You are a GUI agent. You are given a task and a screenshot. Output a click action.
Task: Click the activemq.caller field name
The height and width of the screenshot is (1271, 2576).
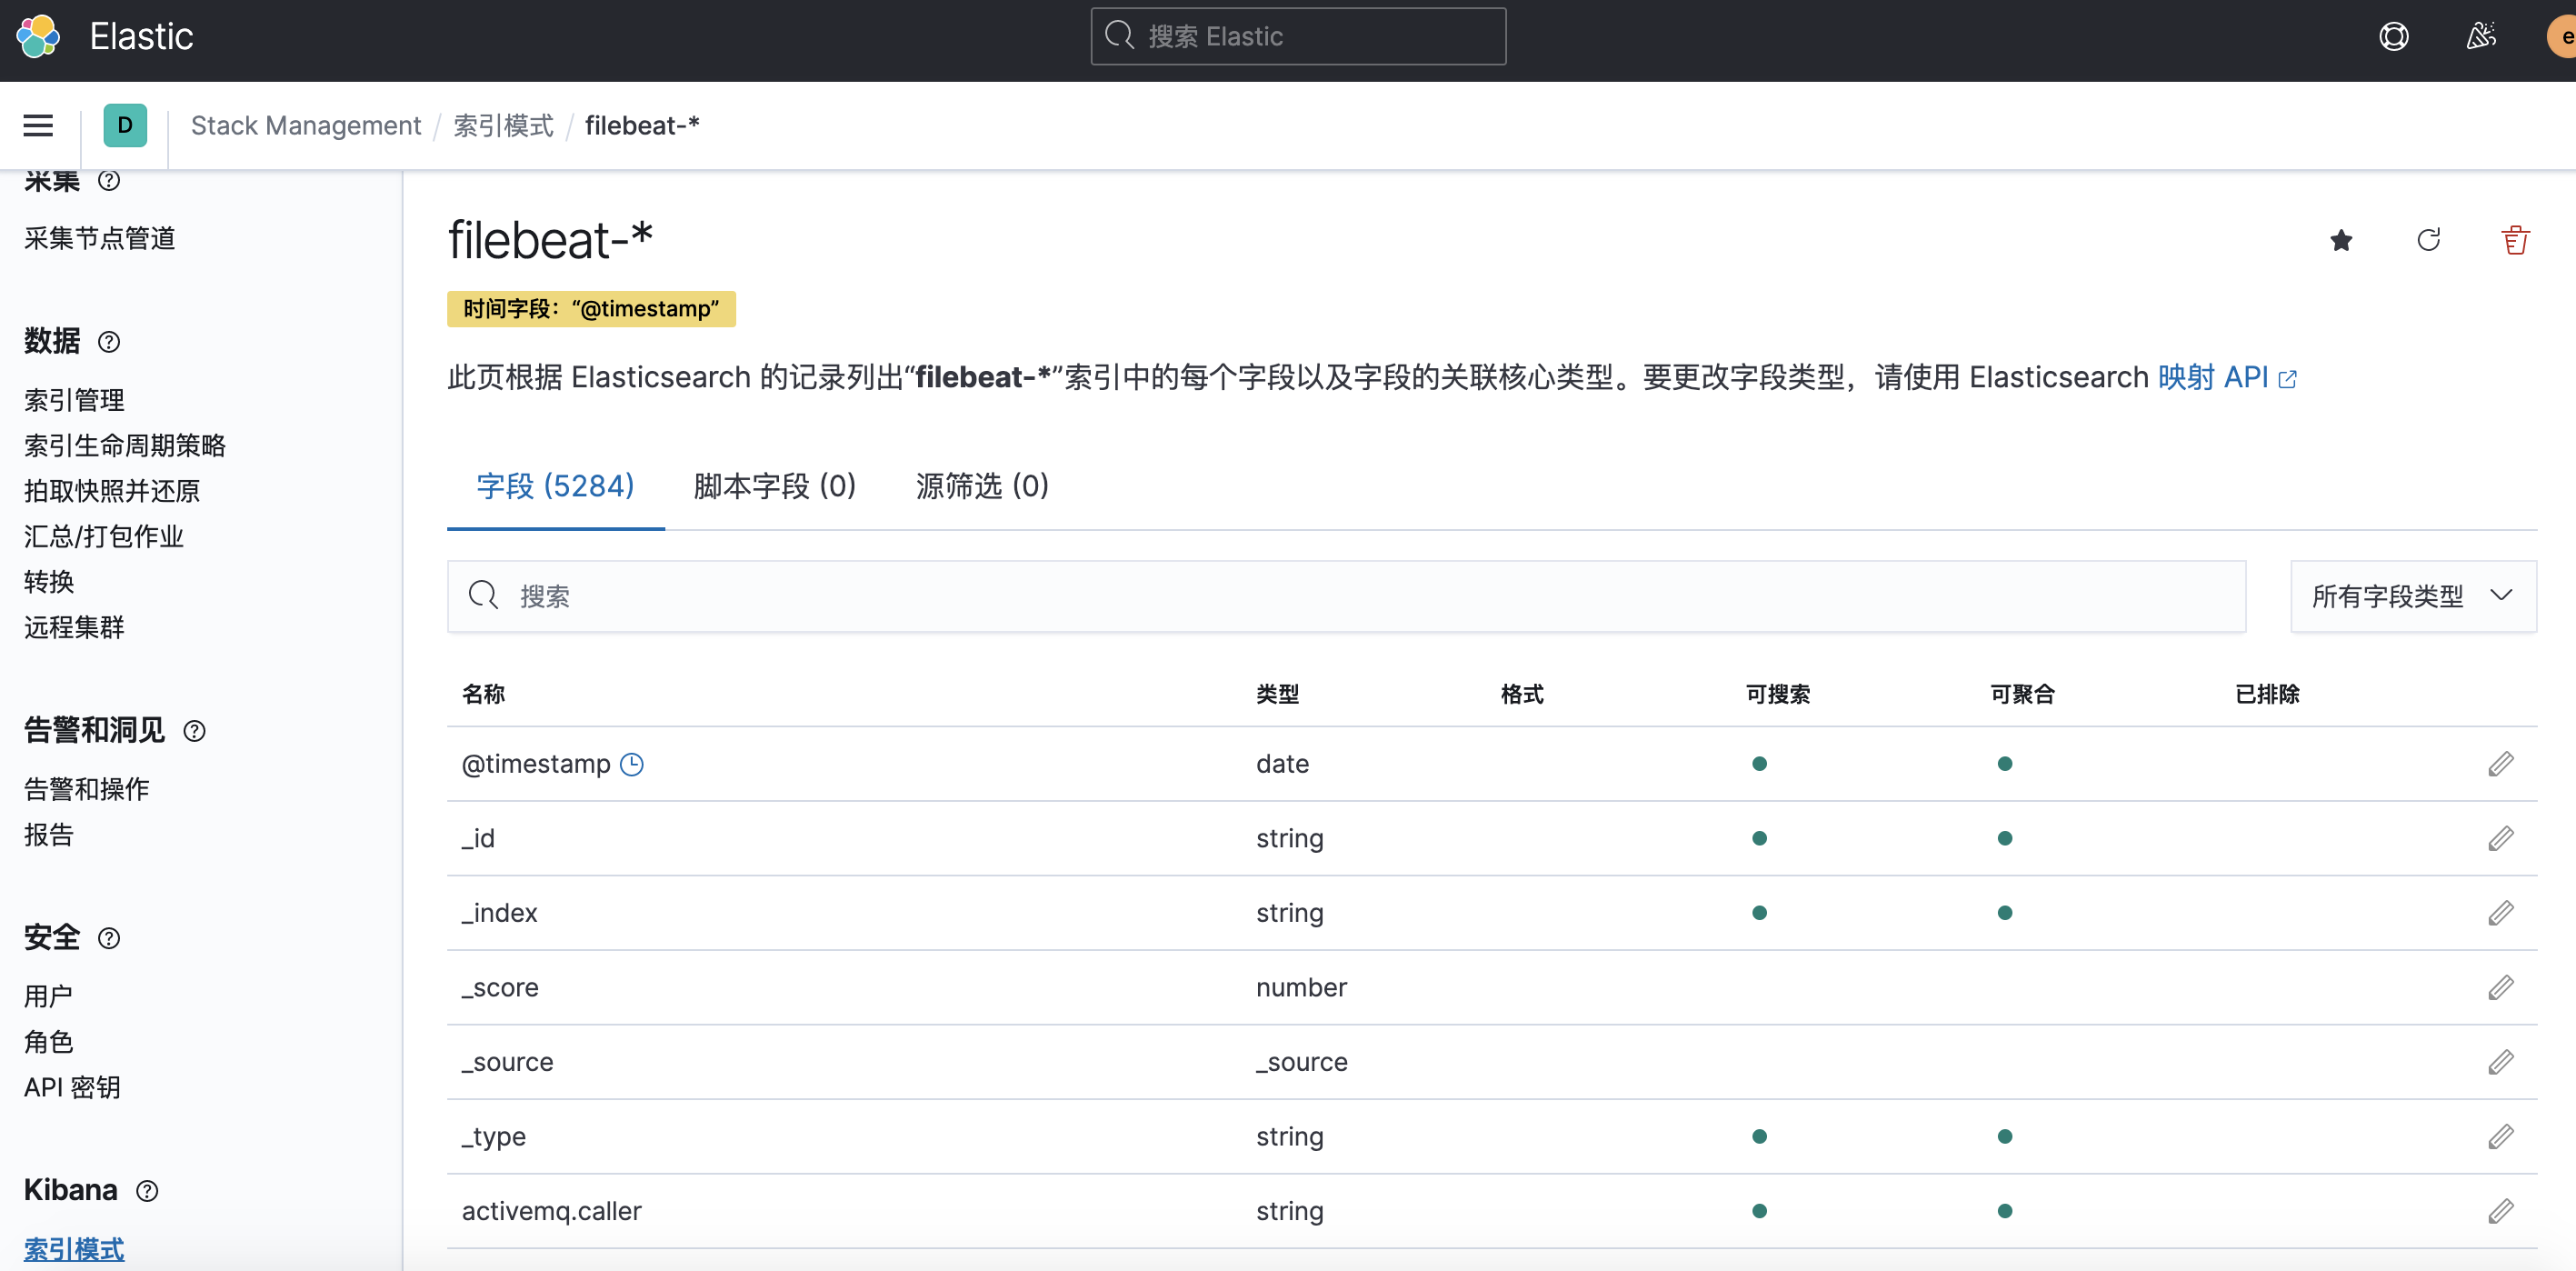tap(551, 1211)
